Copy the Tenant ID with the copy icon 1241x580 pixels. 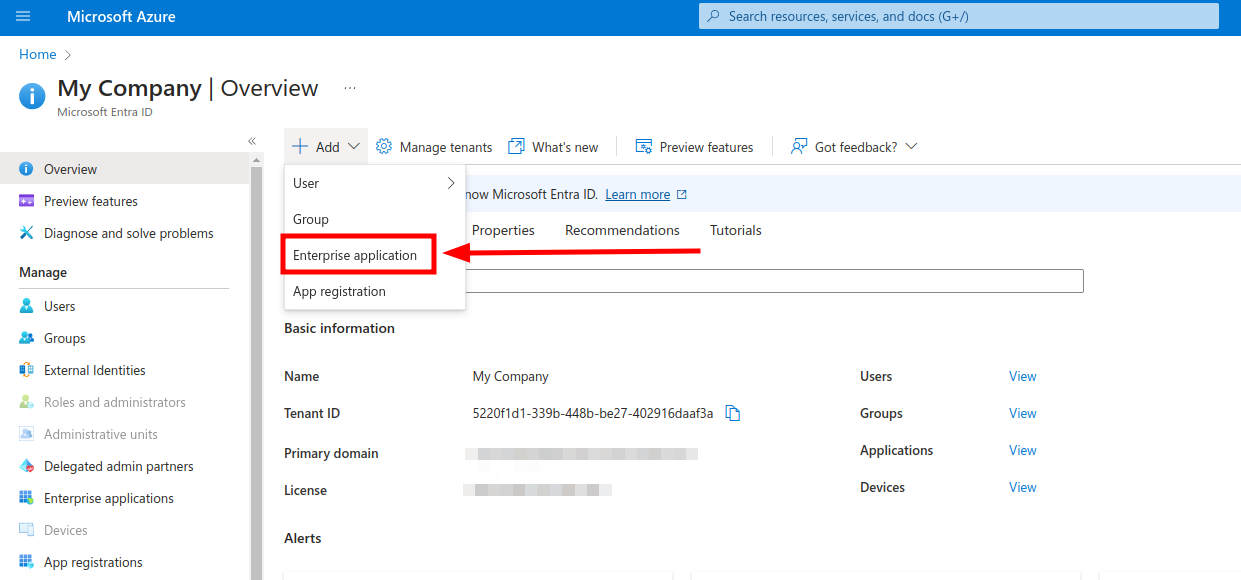733,413
